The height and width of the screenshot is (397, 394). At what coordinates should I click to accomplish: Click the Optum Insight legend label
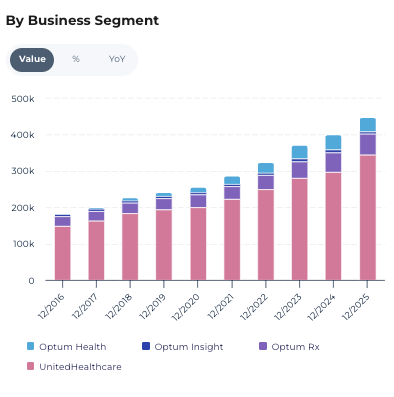[x=189, y=347]
